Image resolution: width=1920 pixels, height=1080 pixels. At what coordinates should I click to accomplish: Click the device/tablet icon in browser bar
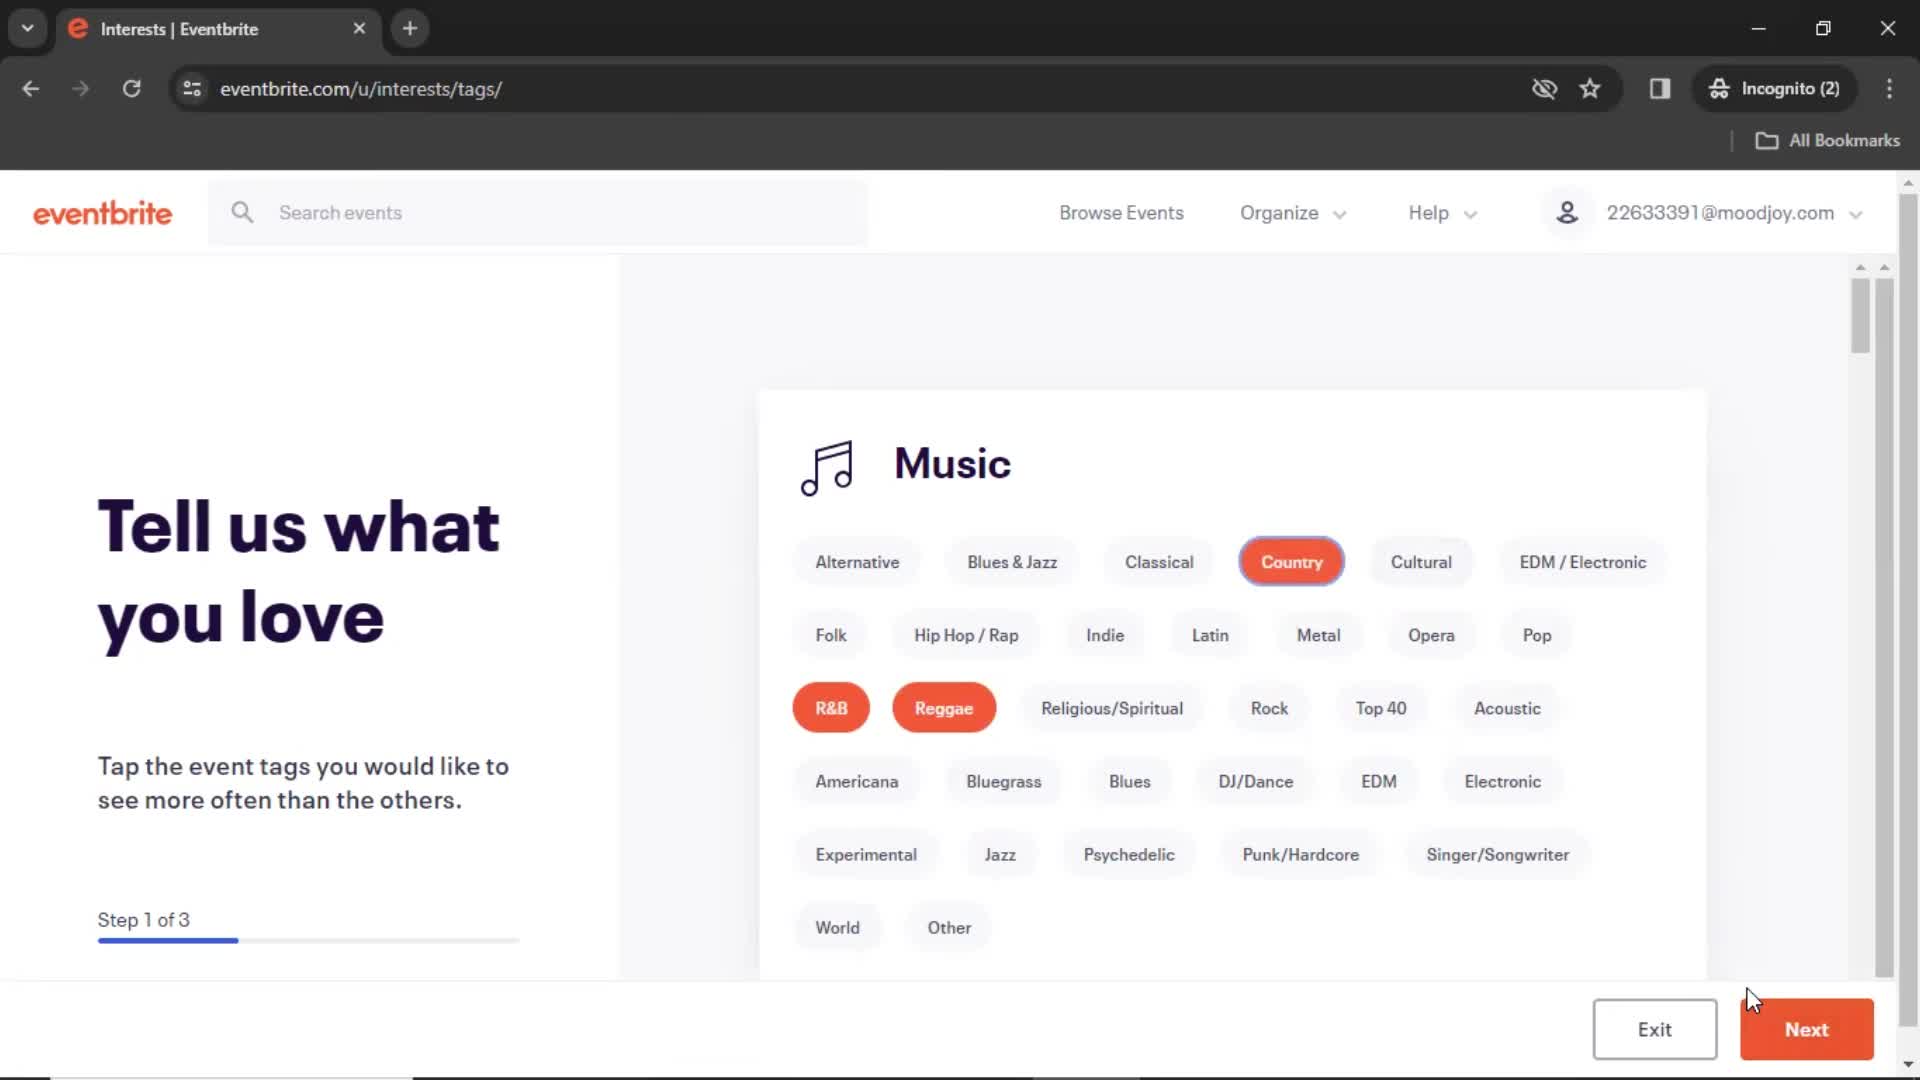click(1659, 88)
